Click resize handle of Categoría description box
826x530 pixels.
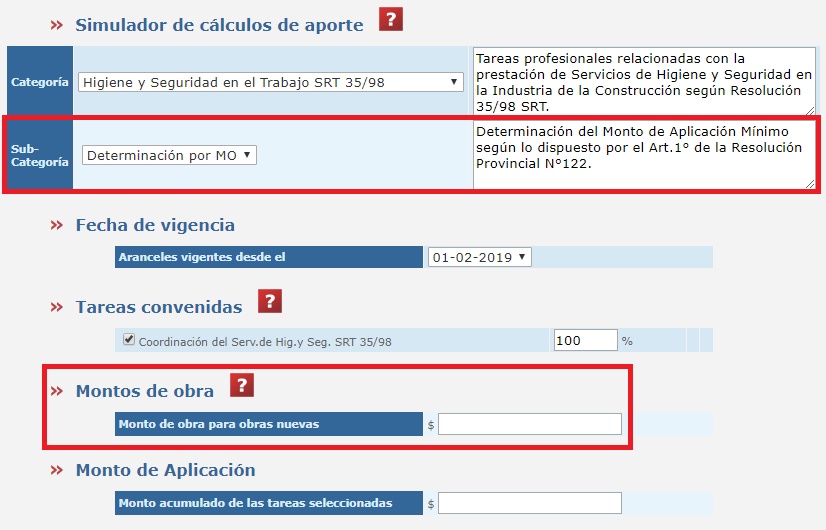(810, 109)
